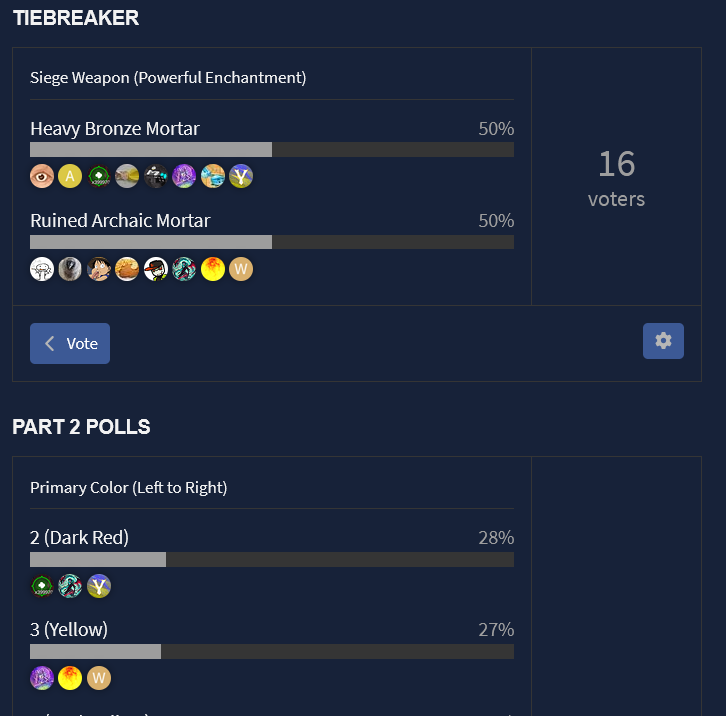
Task: Choose the 2 (Dark Red) poll option
Action: (80, 538)
